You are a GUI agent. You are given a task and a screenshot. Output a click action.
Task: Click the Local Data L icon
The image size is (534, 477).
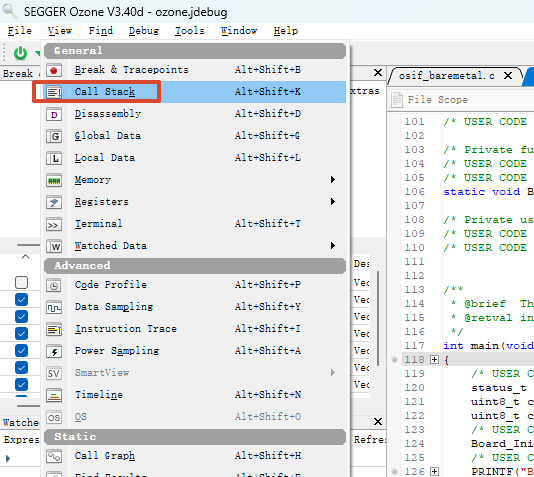click(x=54, y=158)
